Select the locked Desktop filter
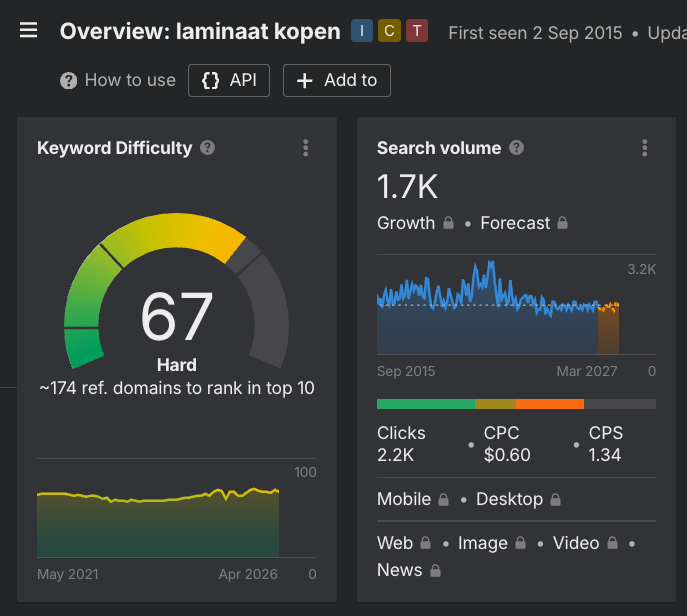The height and width of the screenshot is (616, 687). click(509, 499)
